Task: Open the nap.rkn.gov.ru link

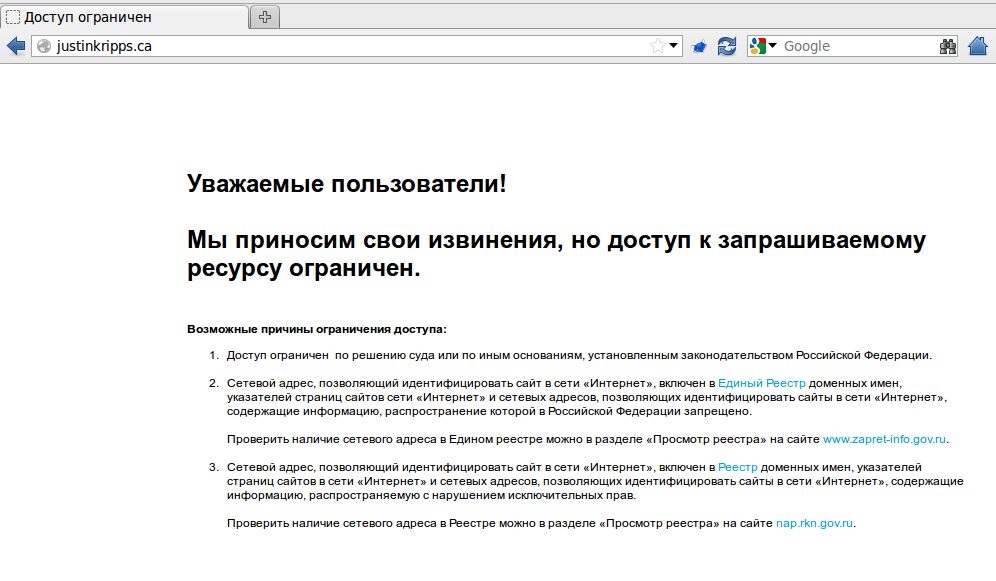Action: click(x=814, y=523)
